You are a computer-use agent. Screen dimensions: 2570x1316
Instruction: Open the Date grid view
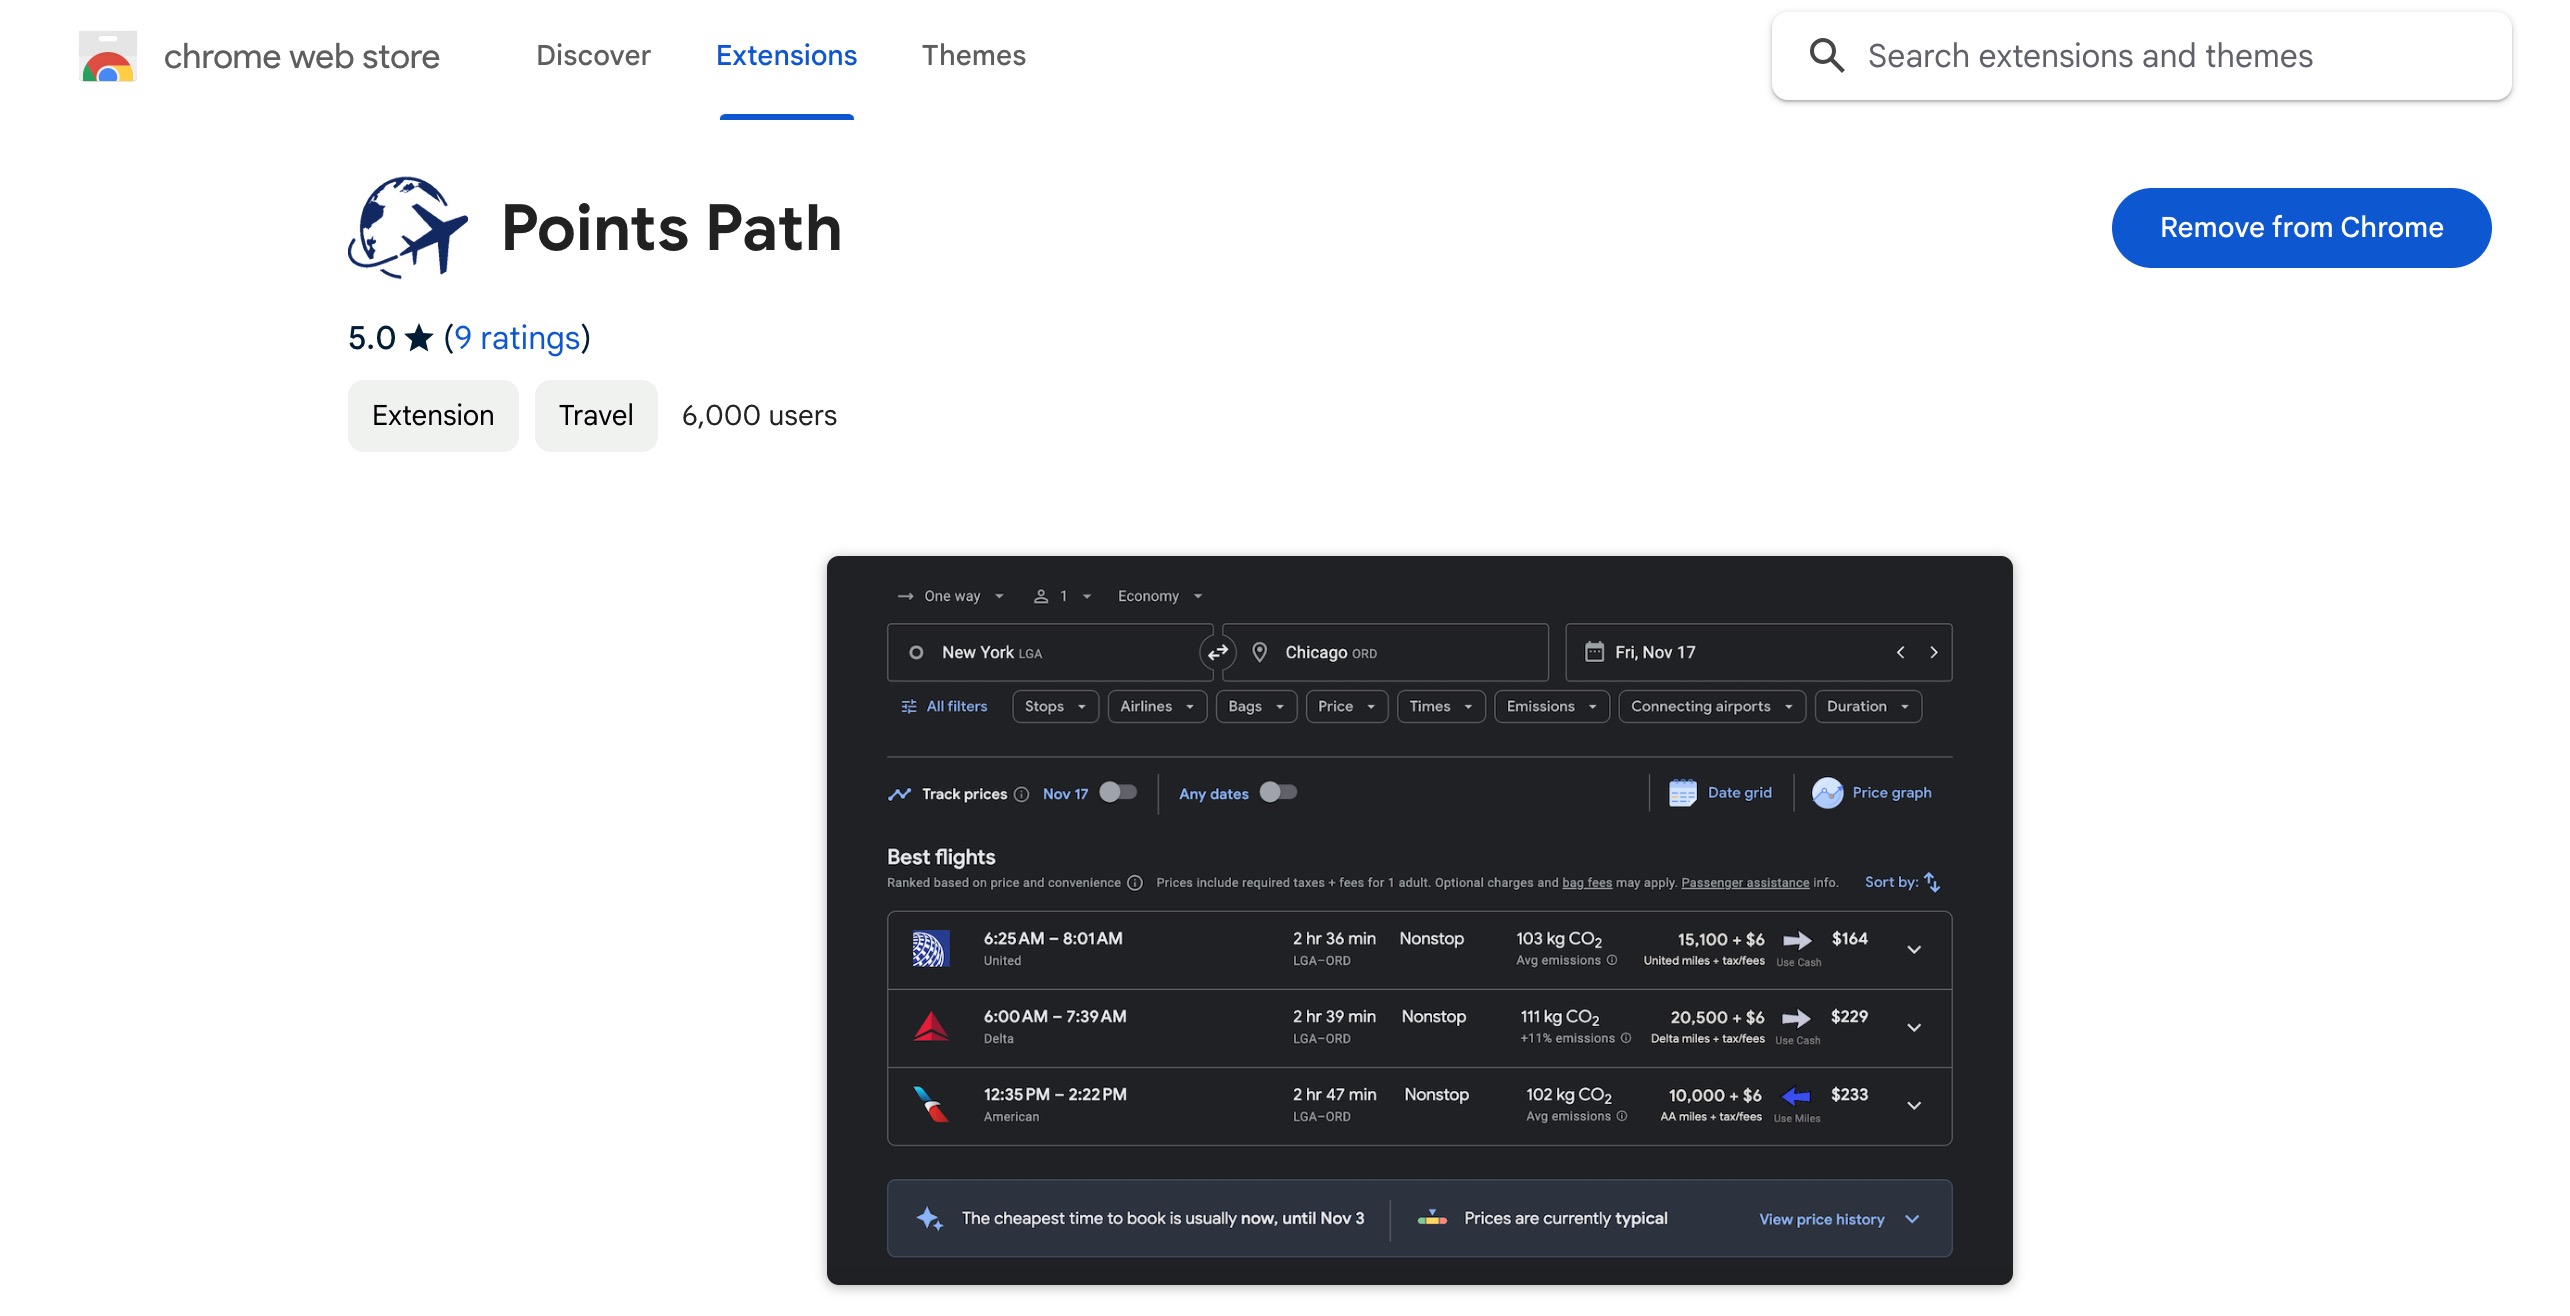[1720, 792]
